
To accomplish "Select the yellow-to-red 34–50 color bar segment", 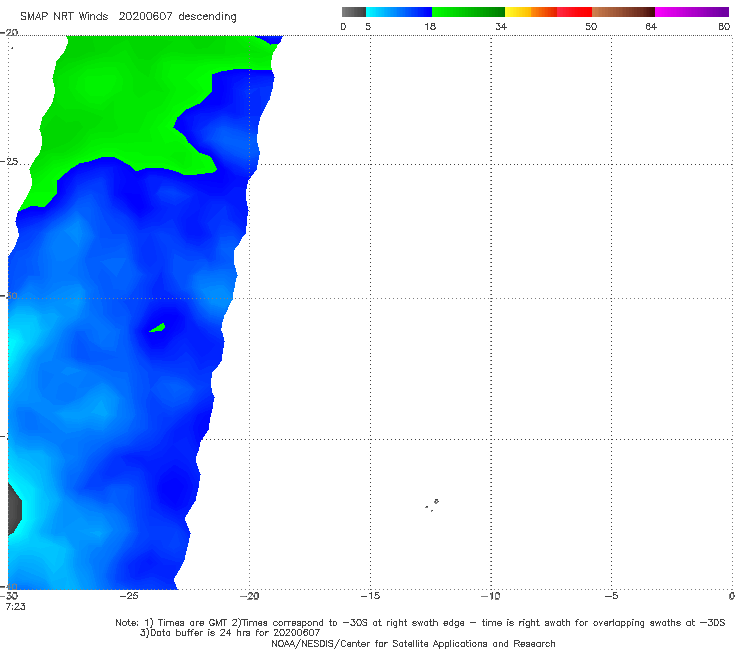I will click(548, 12).
